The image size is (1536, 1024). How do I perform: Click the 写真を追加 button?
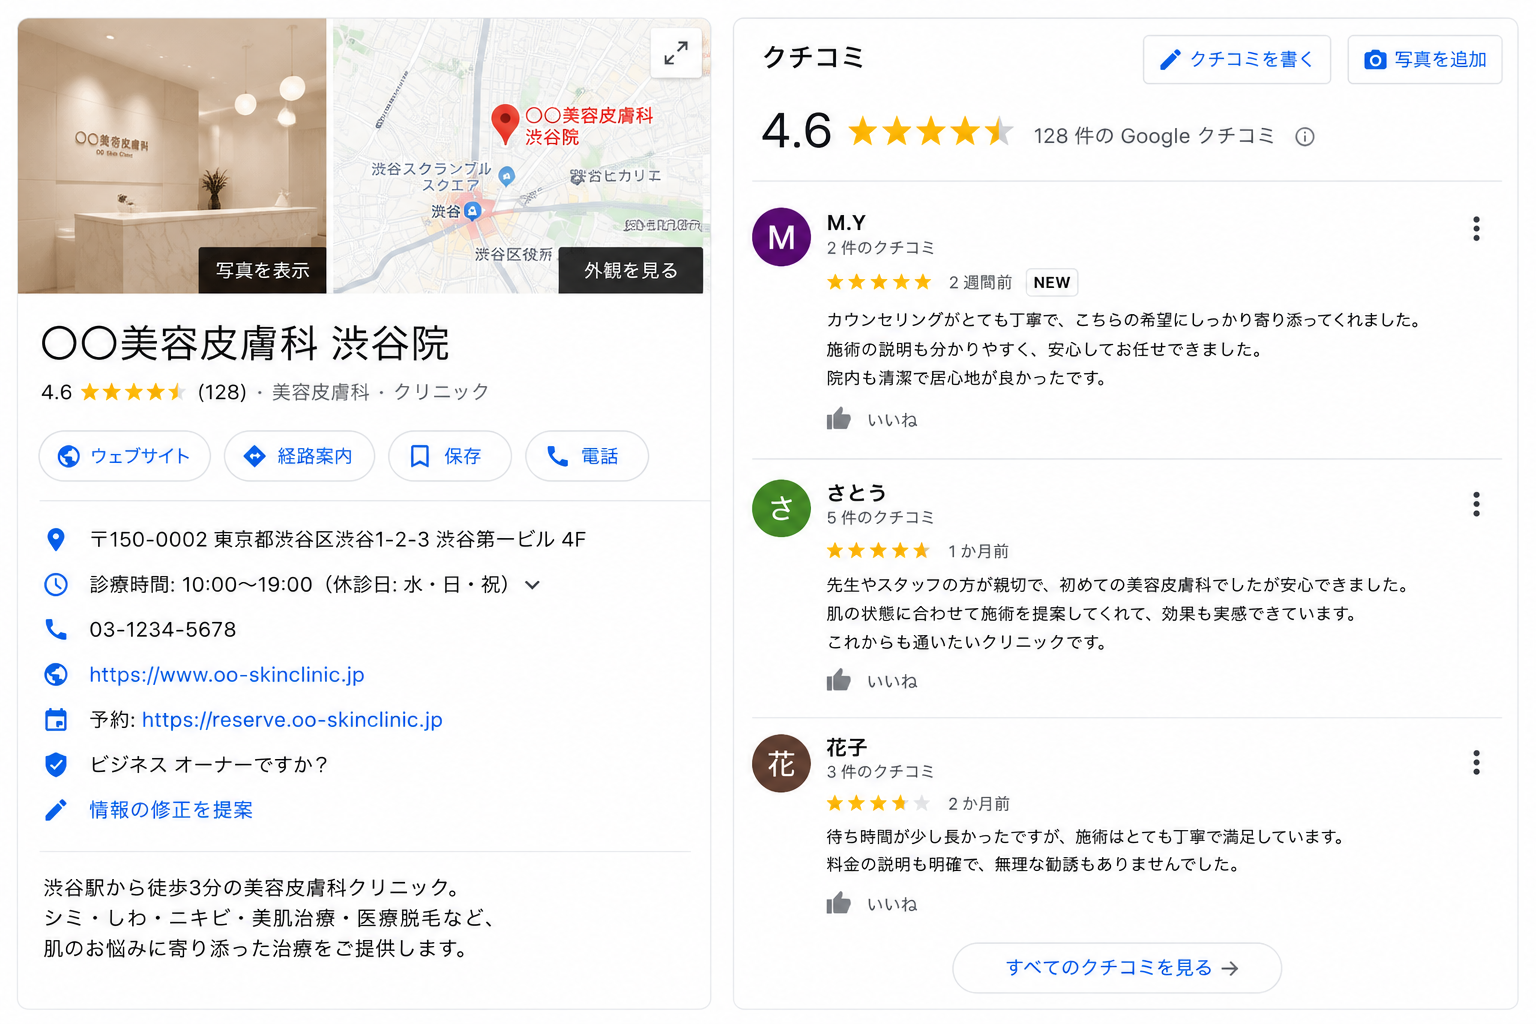[1425, 60]
